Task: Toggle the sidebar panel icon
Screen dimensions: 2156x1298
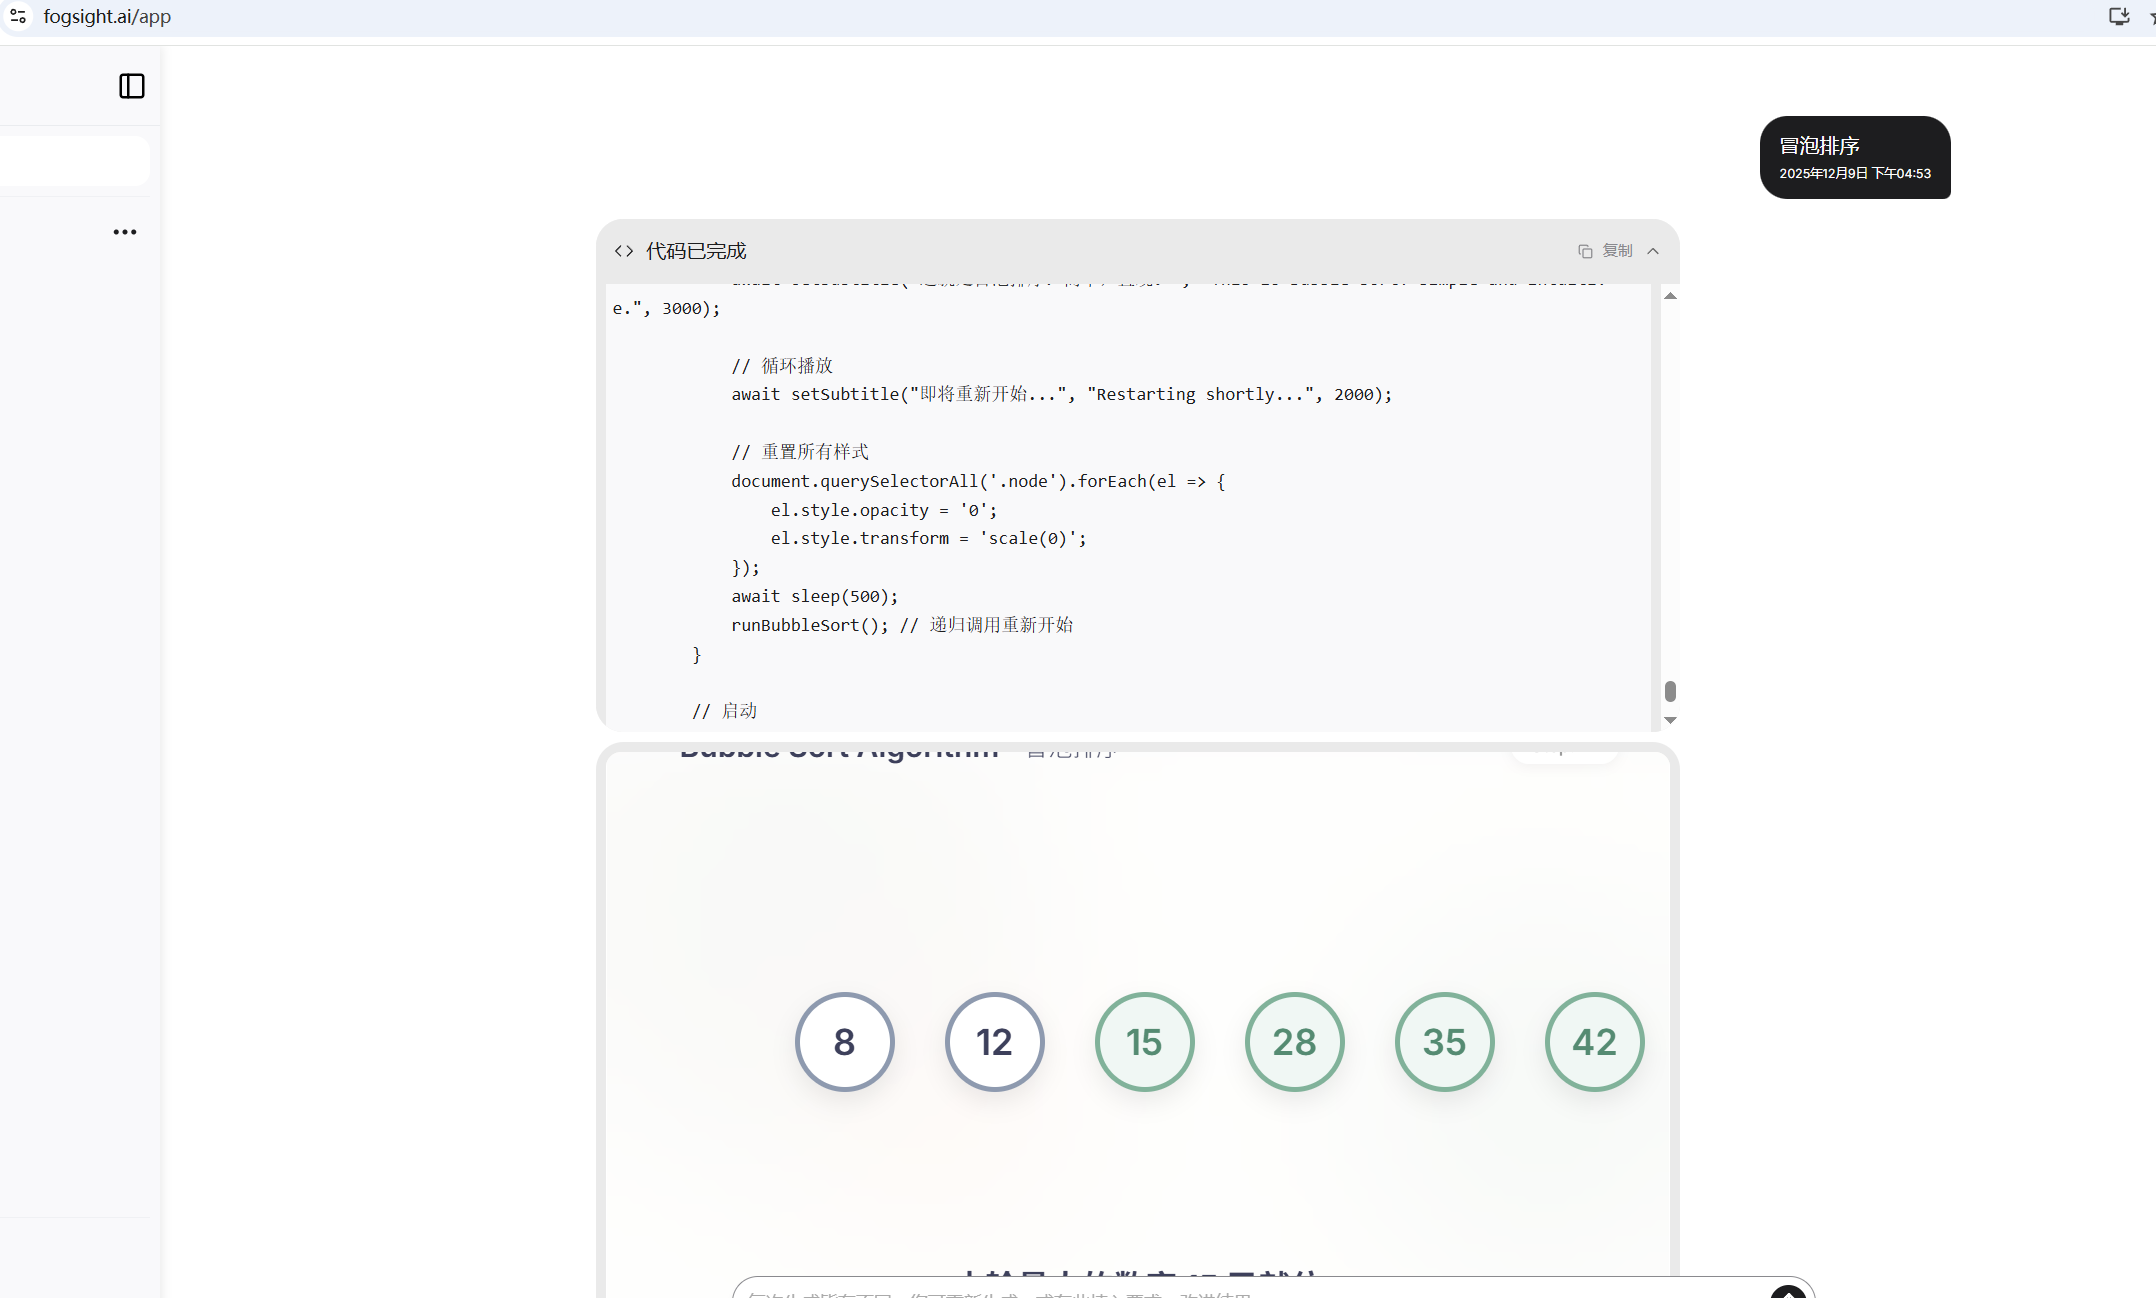Action: tap(132, 86)
